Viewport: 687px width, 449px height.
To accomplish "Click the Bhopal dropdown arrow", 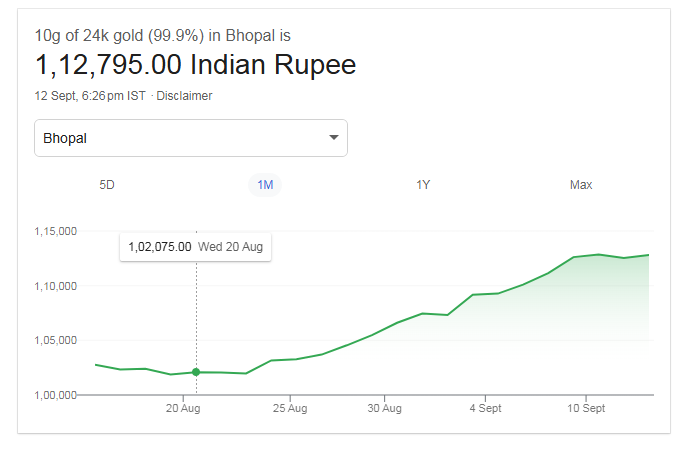I will pos(333,138).
